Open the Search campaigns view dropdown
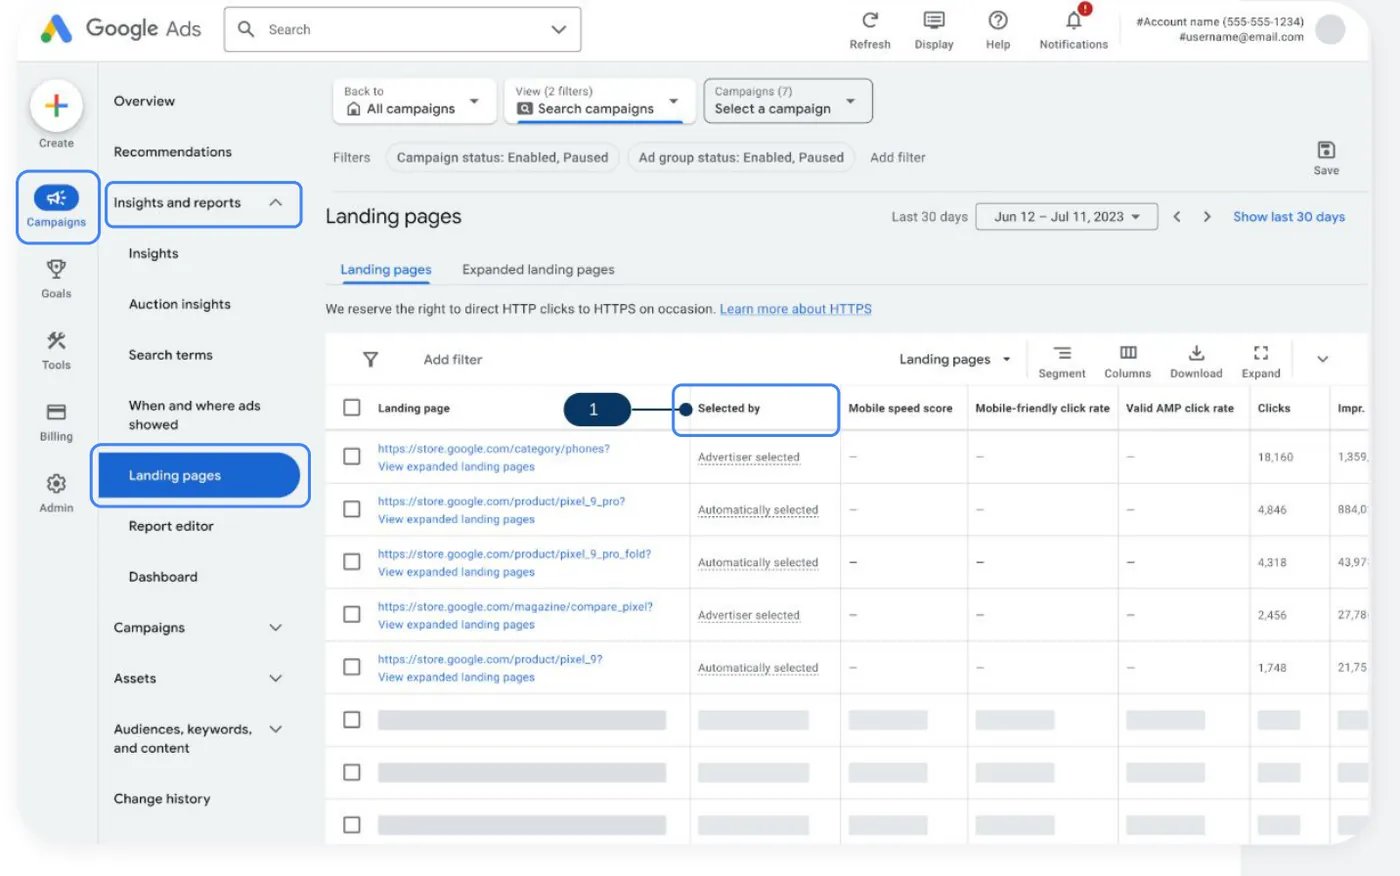This screenshot has height=876, width=1400. 600,101
